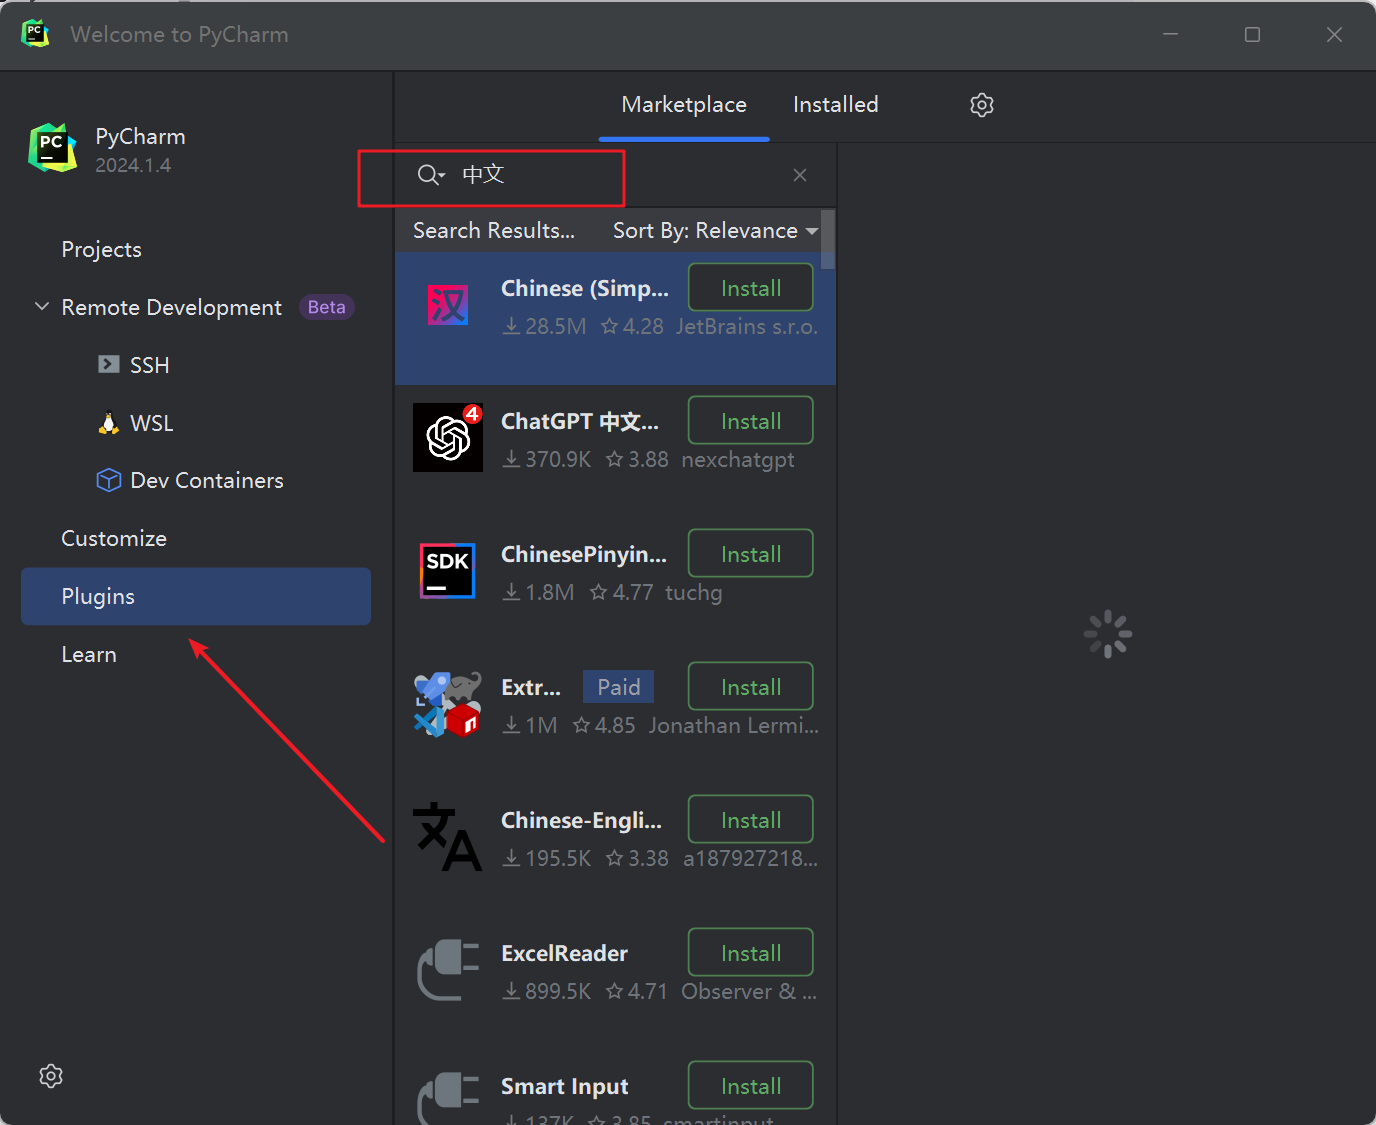
Task: Switch to the Installed tab
Action: point(835,105)
